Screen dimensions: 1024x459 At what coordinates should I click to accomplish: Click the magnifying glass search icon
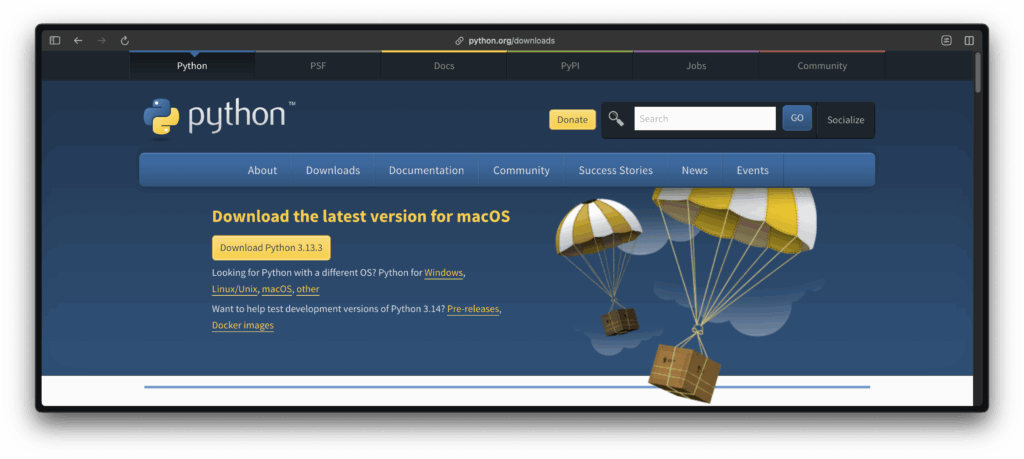click(616, 118)
